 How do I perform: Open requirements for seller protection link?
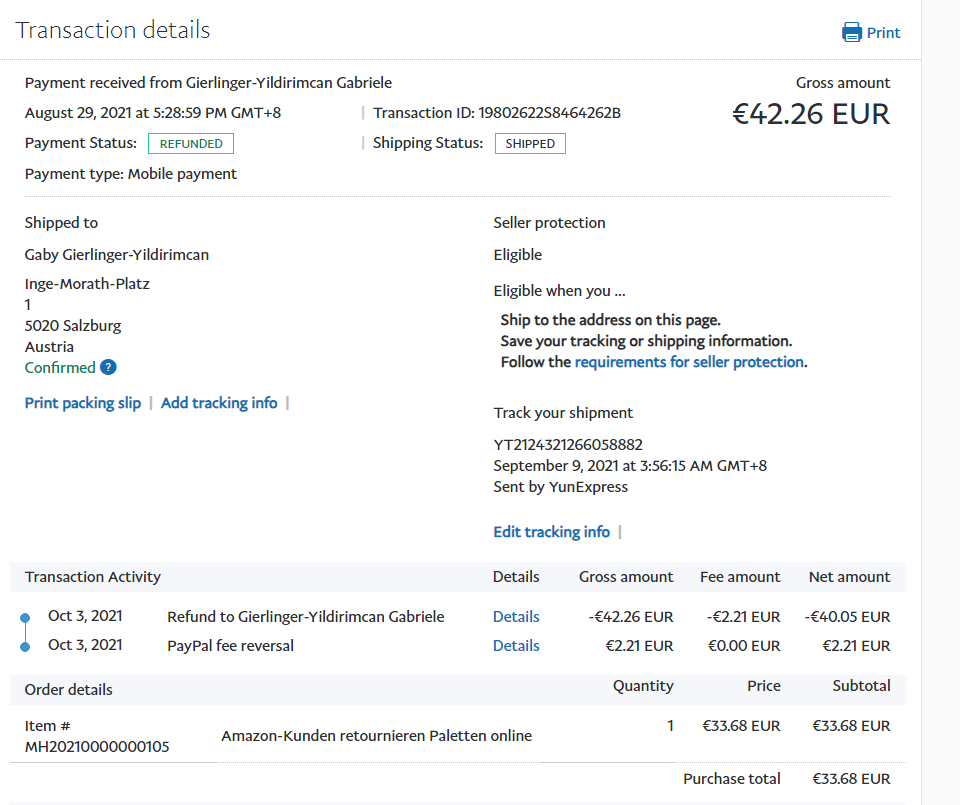(689, 362)
